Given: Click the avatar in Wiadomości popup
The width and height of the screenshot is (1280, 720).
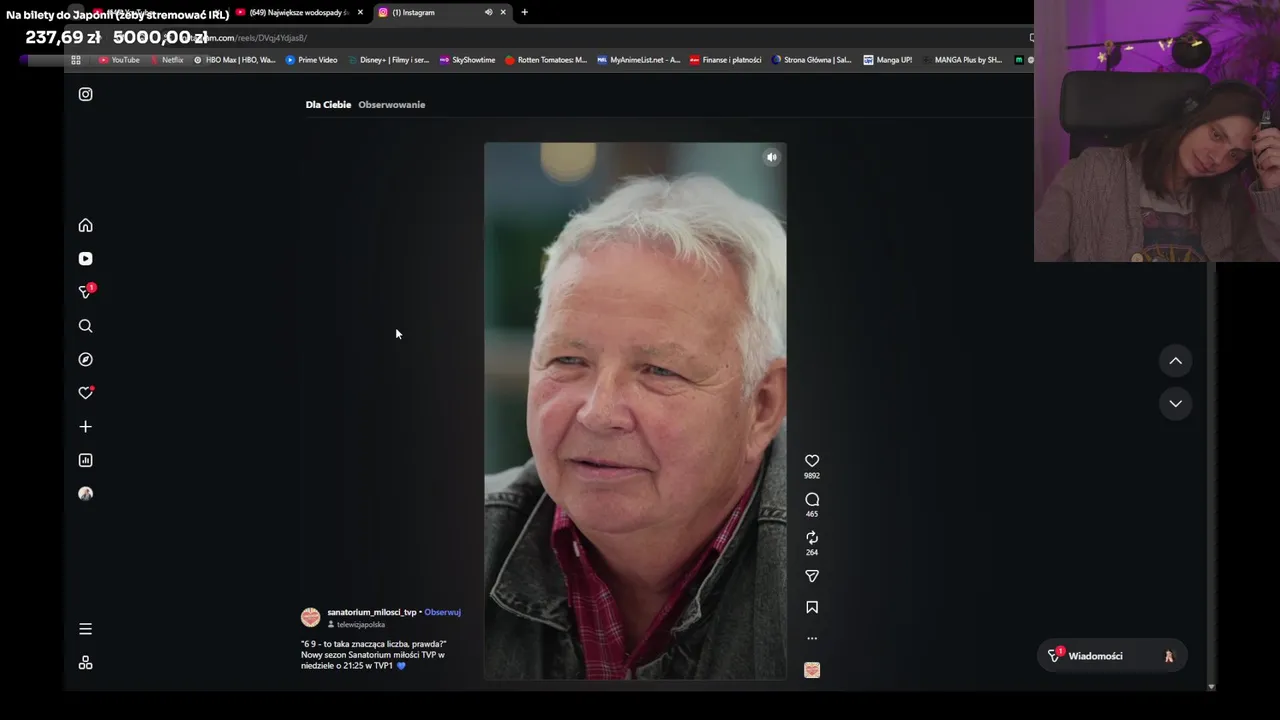Looking at the screenshot, I should tap(1168, 656).
